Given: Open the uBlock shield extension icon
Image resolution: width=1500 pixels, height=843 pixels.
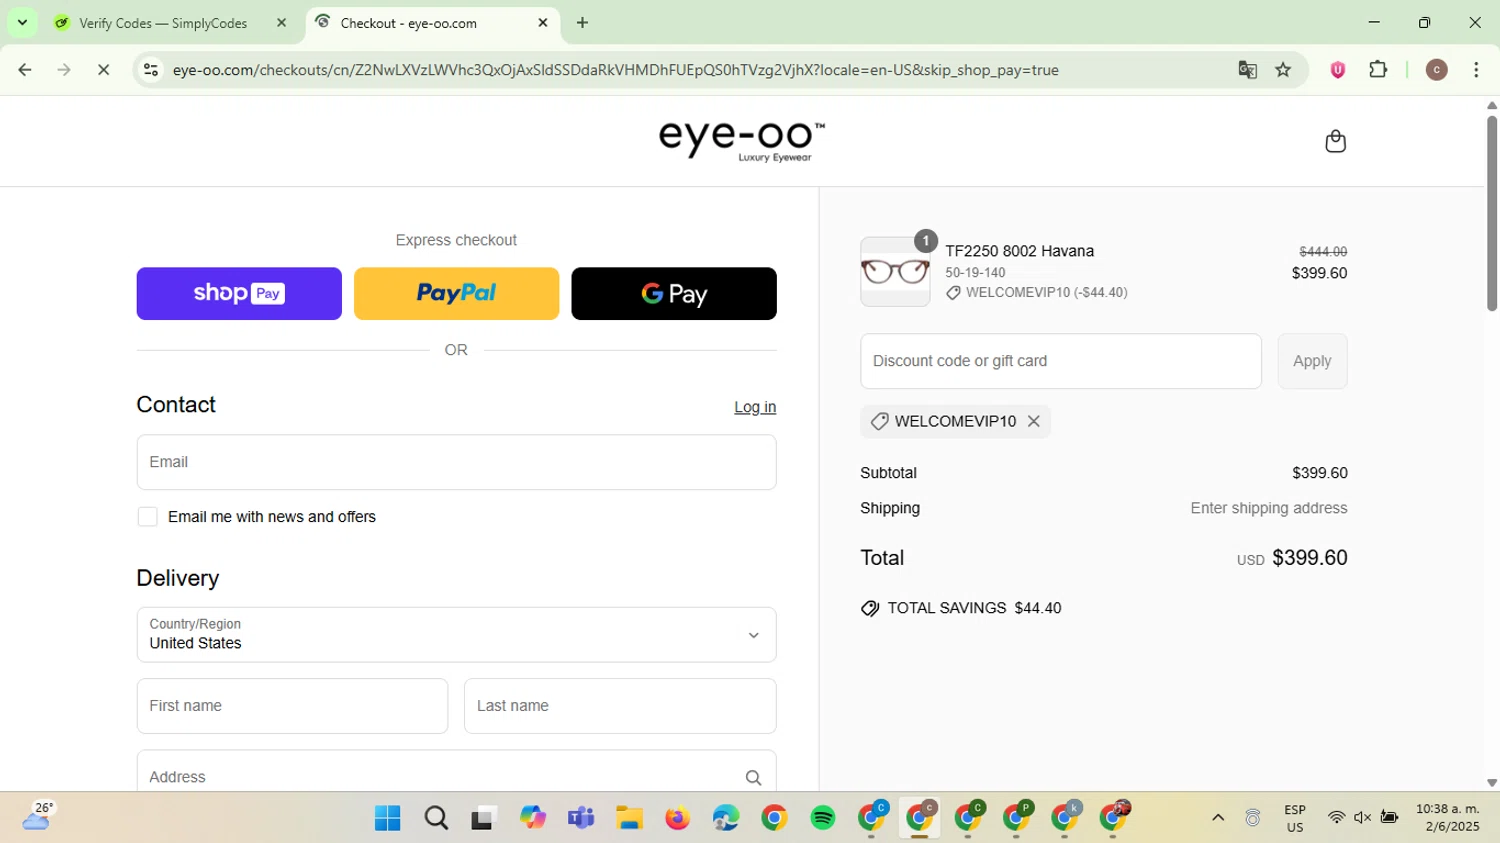Looking at the screenshot, I should point(1337,70).
